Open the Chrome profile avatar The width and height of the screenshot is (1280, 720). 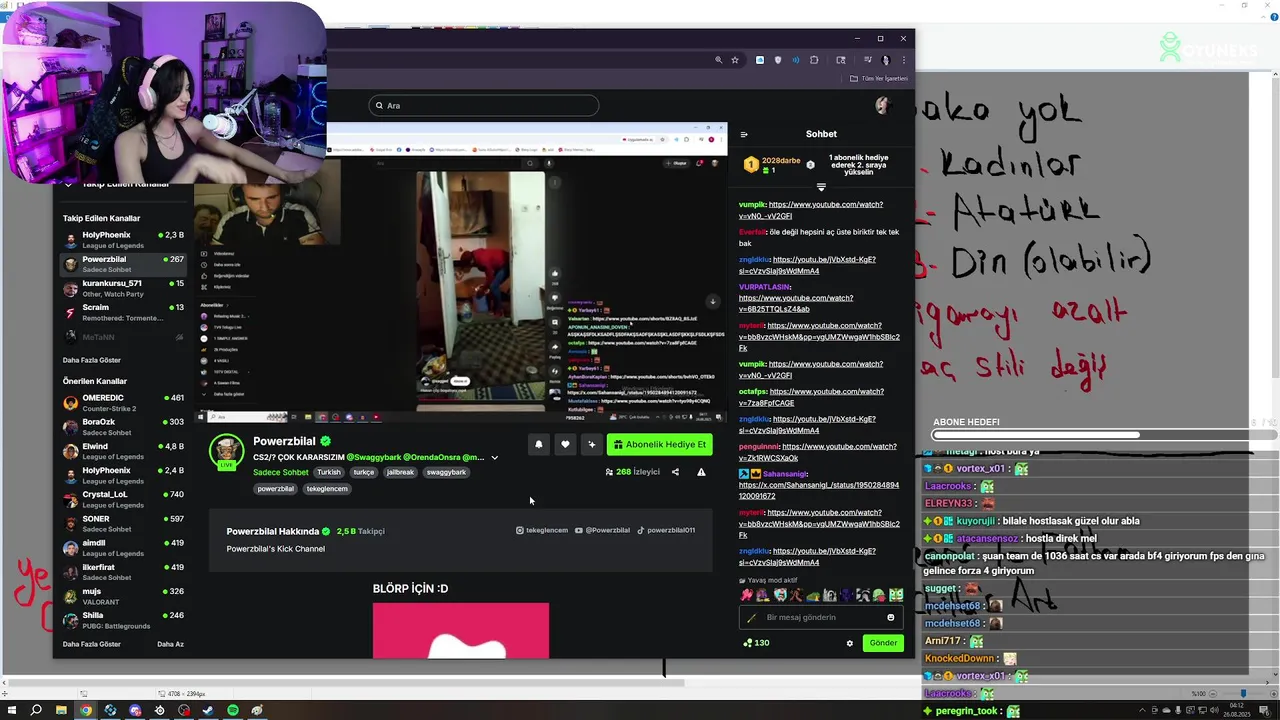click(x=885, y=60)
